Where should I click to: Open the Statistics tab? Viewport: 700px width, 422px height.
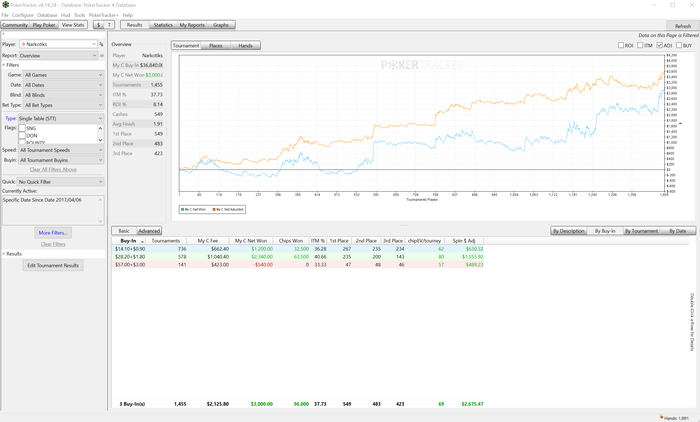pyautogui.click(x=163, y=25)
